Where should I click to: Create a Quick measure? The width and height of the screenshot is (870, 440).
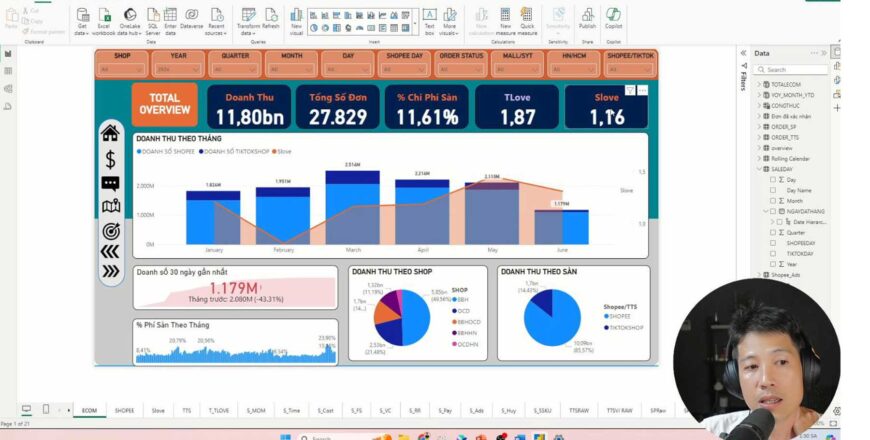(x=527, y=22)
